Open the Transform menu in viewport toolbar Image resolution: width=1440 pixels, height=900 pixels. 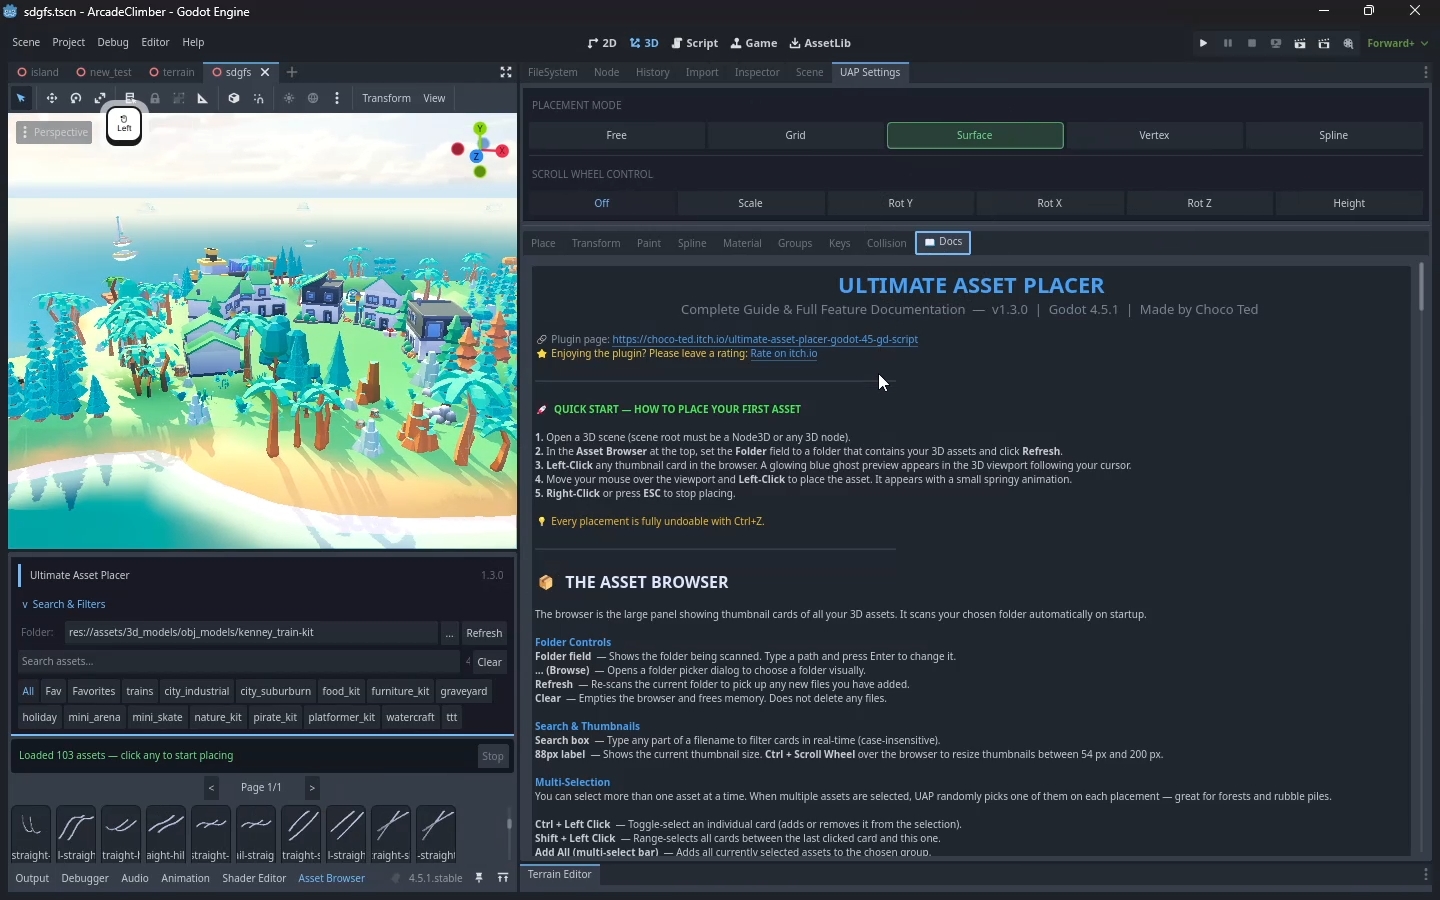tap(387, 99)
